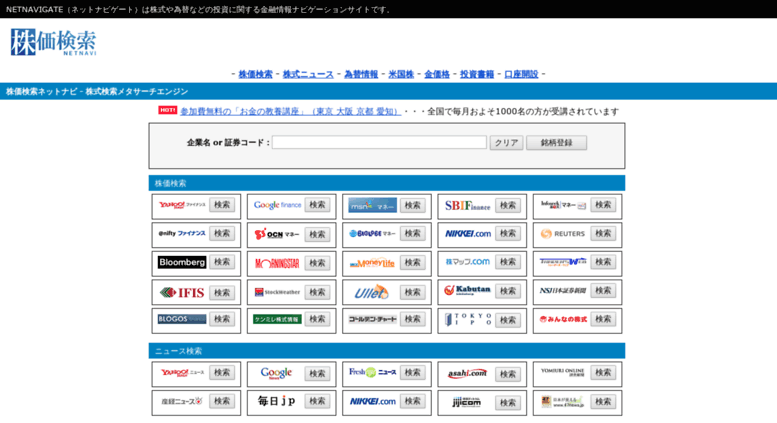Click the MSN マネー logo
Screen dimensions: 777x423
(x=372, y=206)
